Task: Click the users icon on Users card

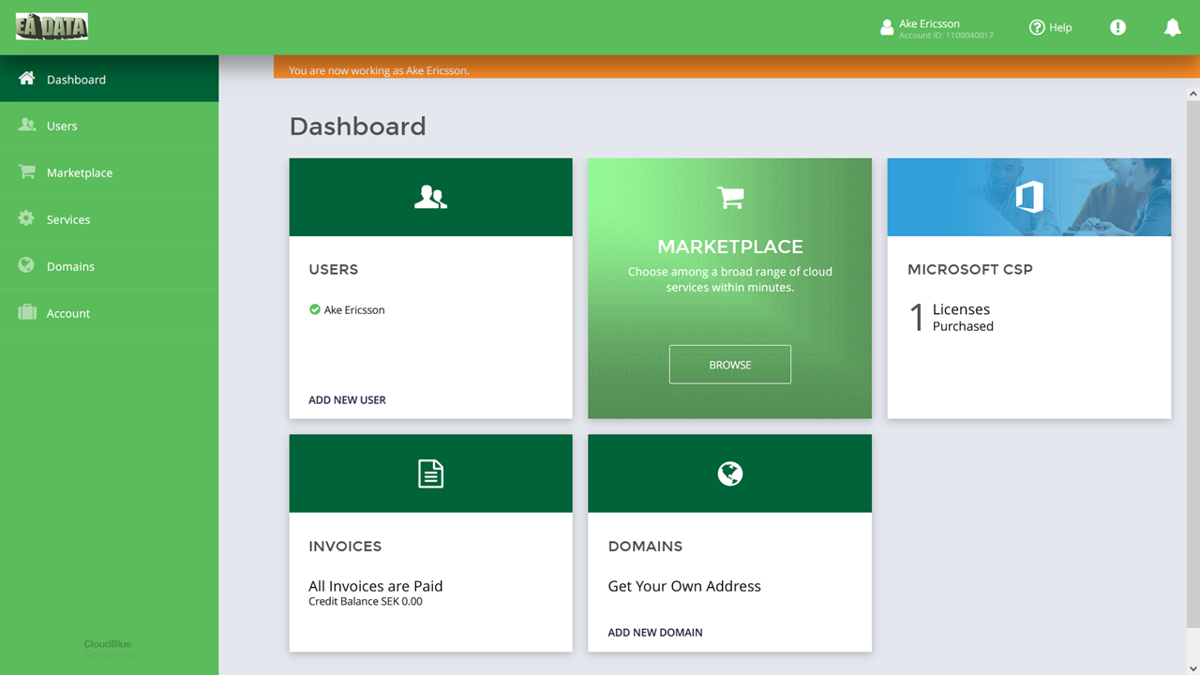Action: pyautogui.click(x=430, y=197)
